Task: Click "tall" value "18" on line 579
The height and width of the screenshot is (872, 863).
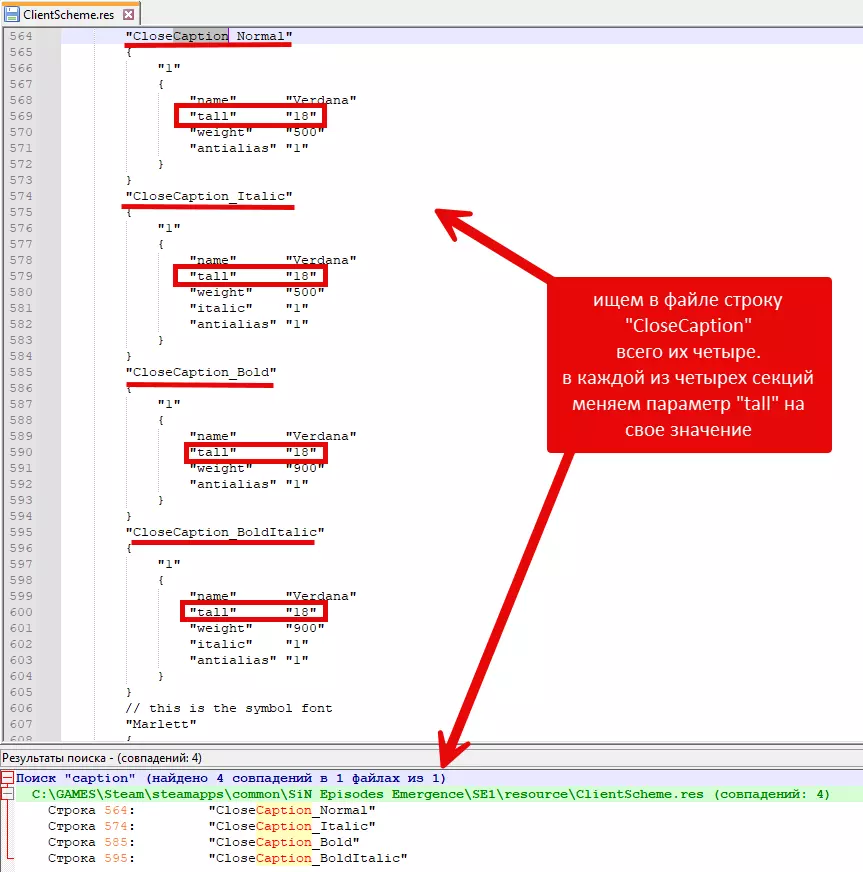Action: [x=301, y=276]
